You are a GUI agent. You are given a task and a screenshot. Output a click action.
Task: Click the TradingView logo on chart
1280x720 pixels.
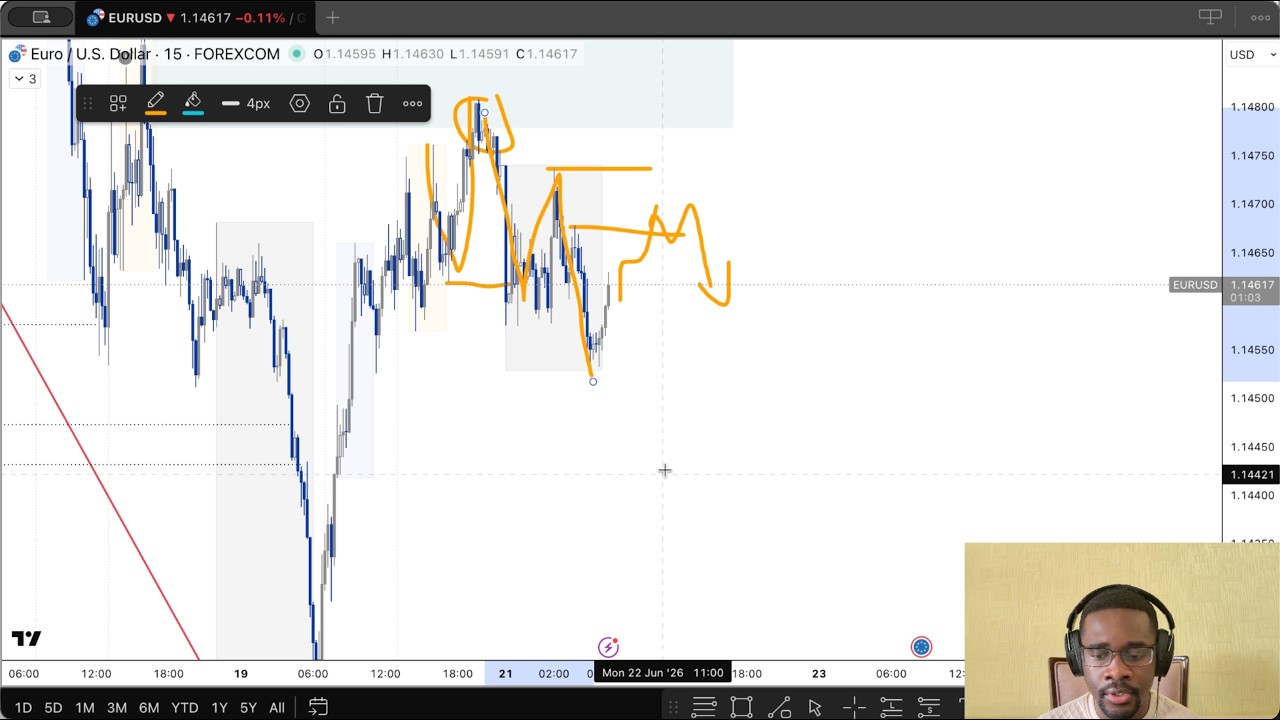tap(27, 639)
